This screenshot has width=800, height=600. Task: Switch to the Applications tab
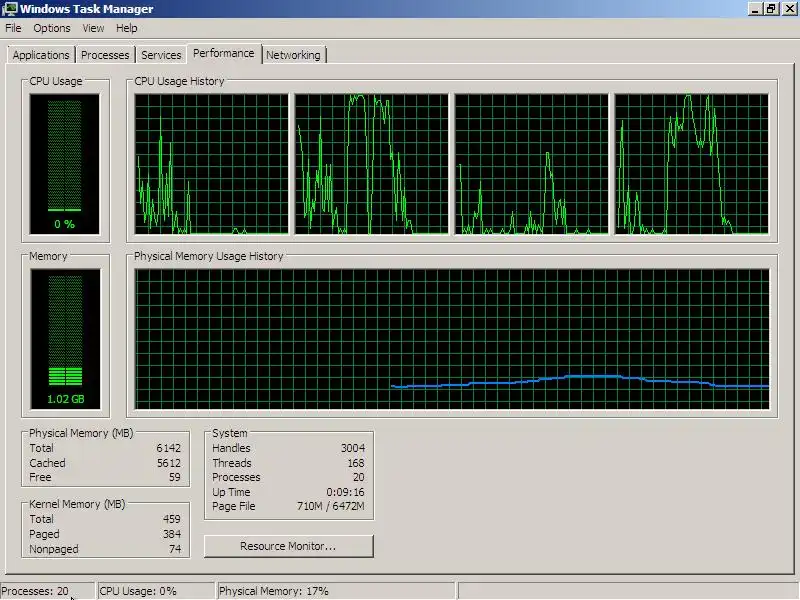point(41,55)
